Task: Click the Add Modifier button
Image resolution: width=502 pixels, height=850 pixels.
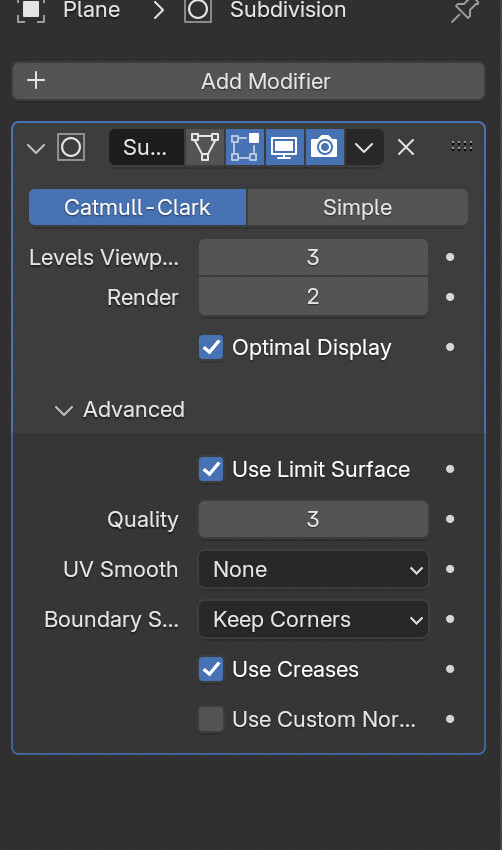Action: [x=248, y=81]
